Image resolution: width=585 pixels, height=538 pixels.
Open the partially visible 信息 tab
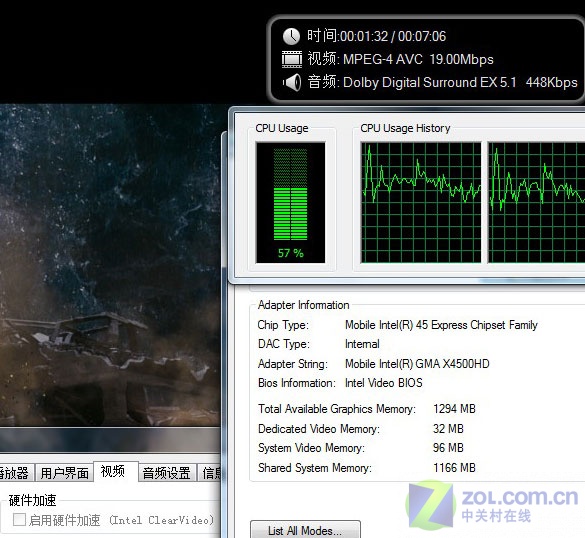210,473
